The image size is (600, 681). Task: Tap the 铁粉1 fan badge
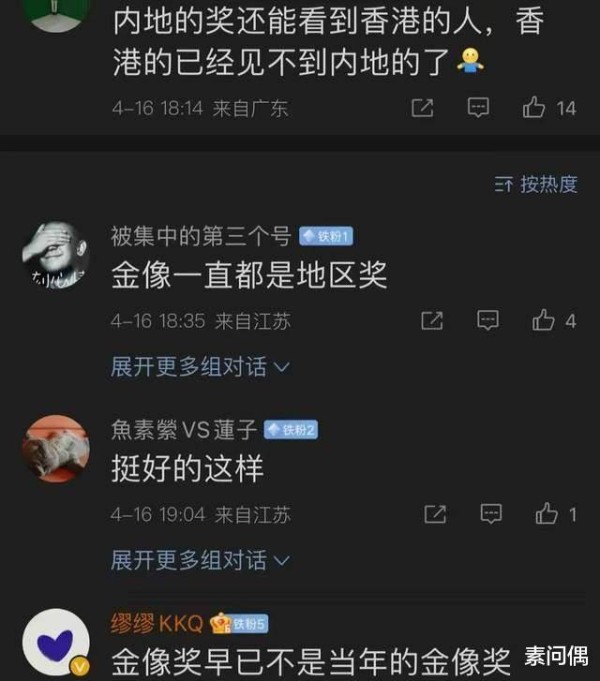pos(326,236)
